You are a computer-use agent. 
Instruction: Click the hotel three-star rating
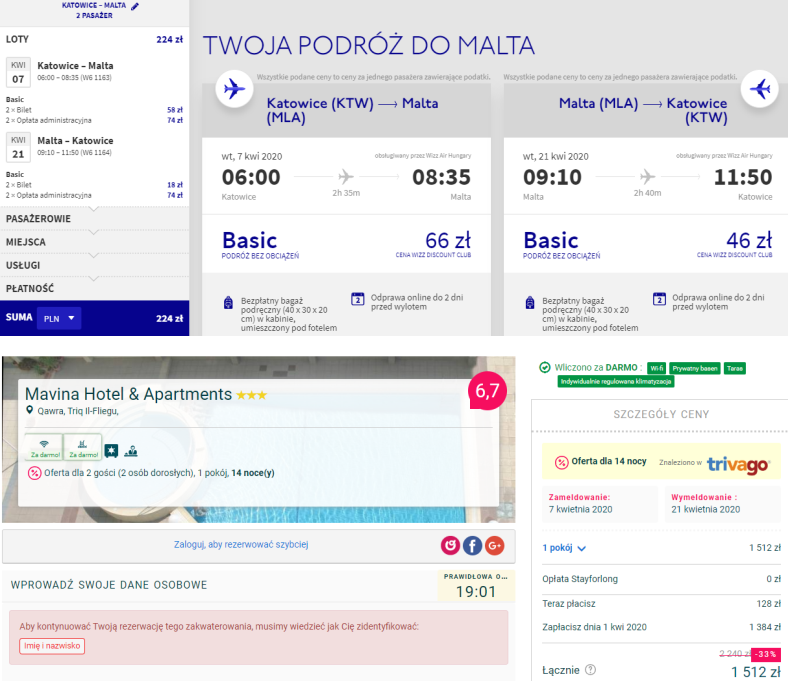tap(251, 395)
